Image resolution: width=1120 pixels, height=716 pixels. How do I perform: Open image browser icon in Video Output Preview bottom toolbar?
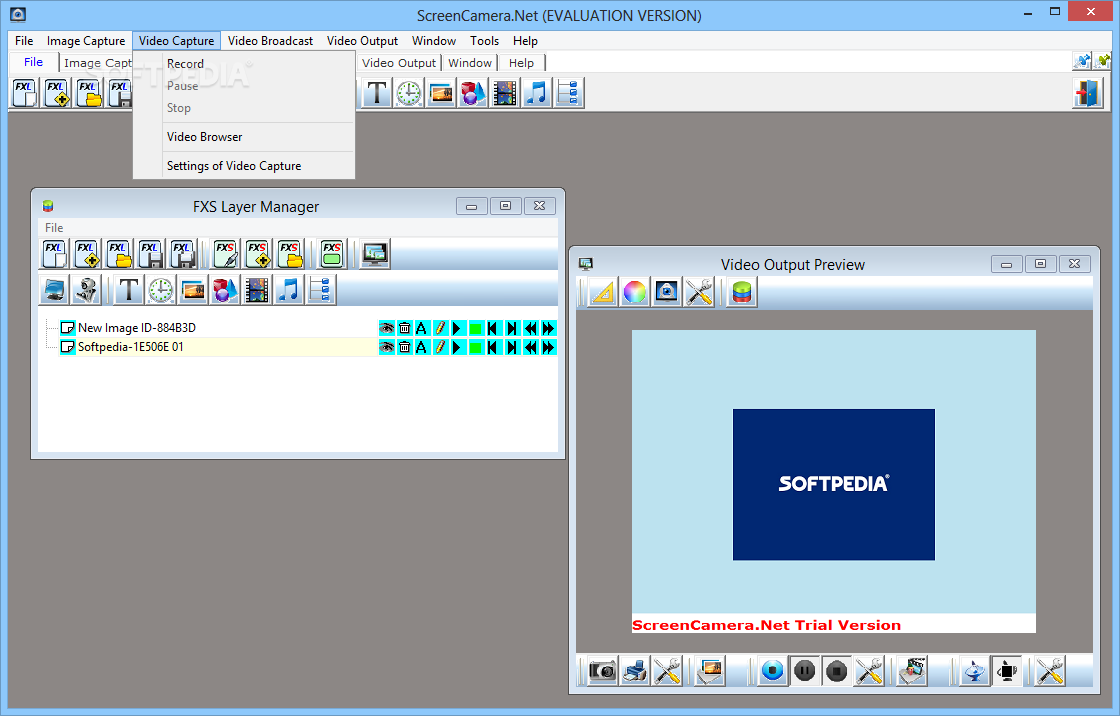coord(711,671)
